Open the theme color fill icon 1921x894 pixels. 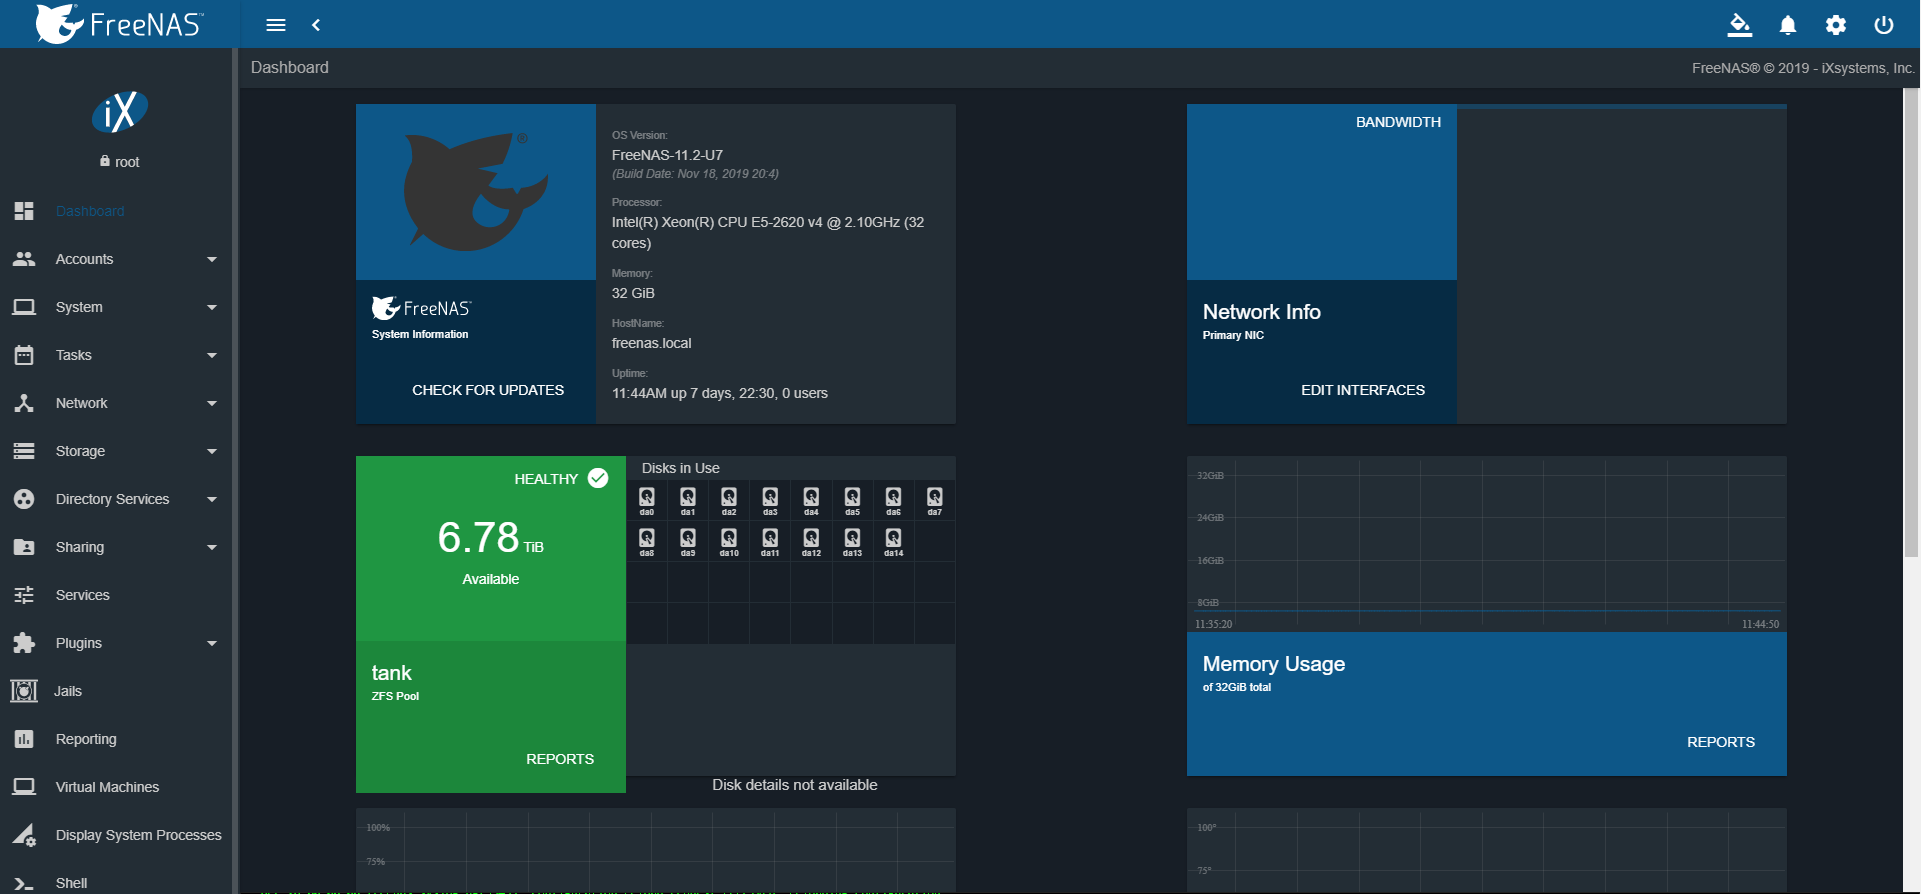[x=1740, y=25]
